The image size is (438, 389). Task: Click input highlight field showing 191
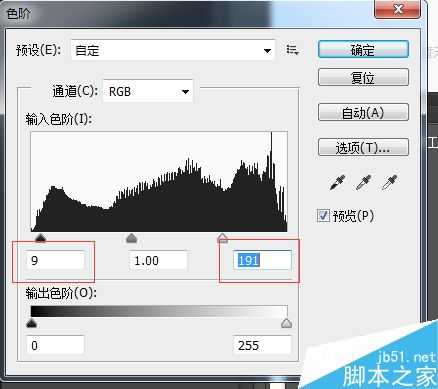262,260
